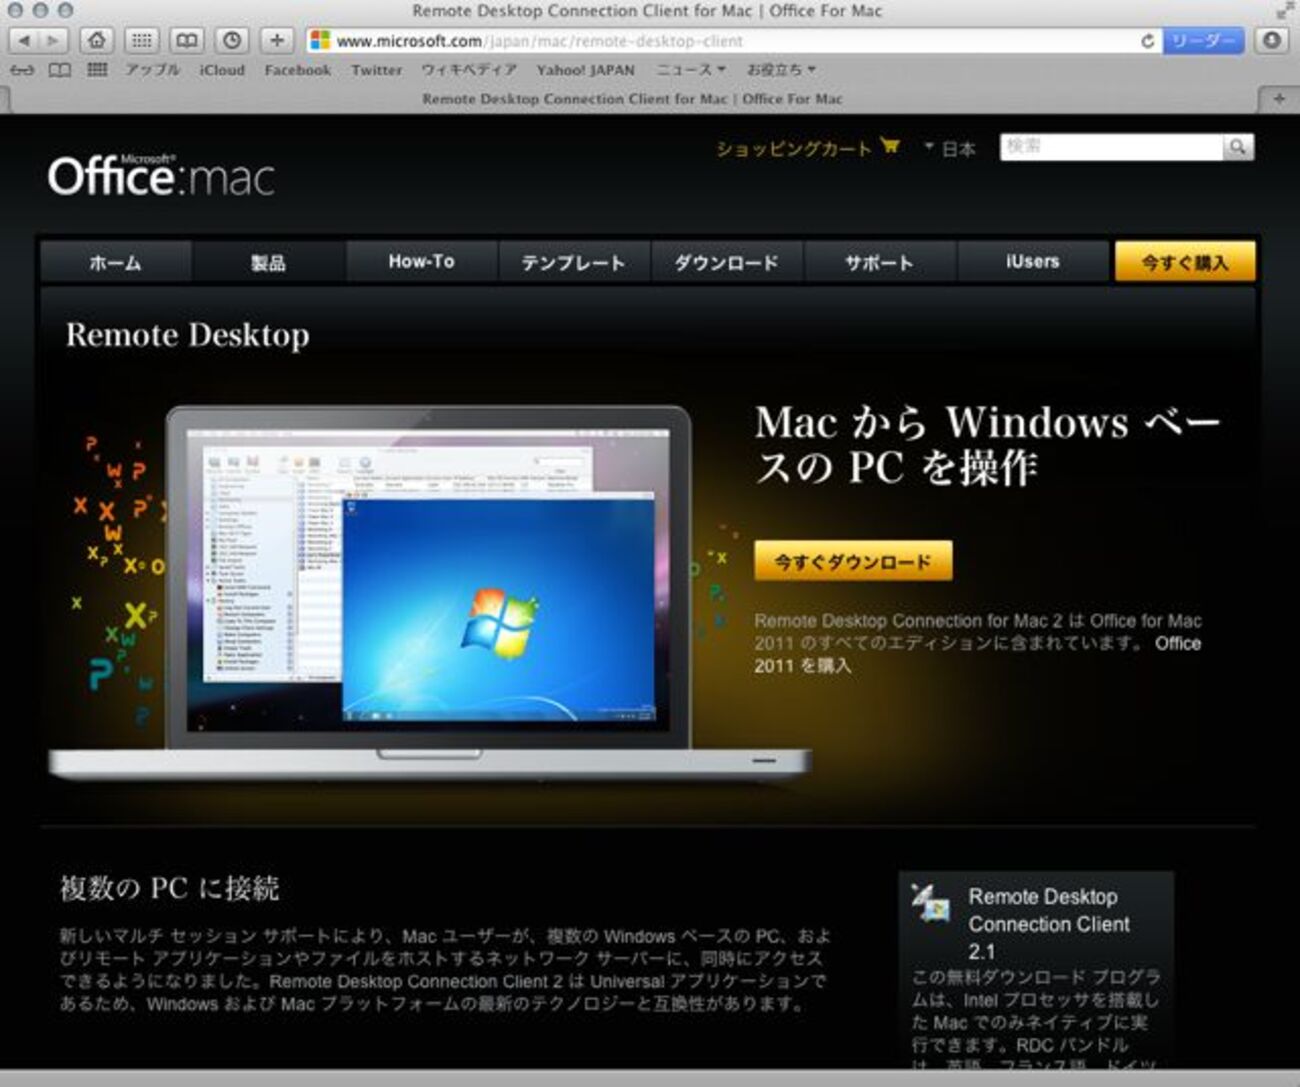
Task: Go back with the Safari back arrow
Action: point(24,41)
